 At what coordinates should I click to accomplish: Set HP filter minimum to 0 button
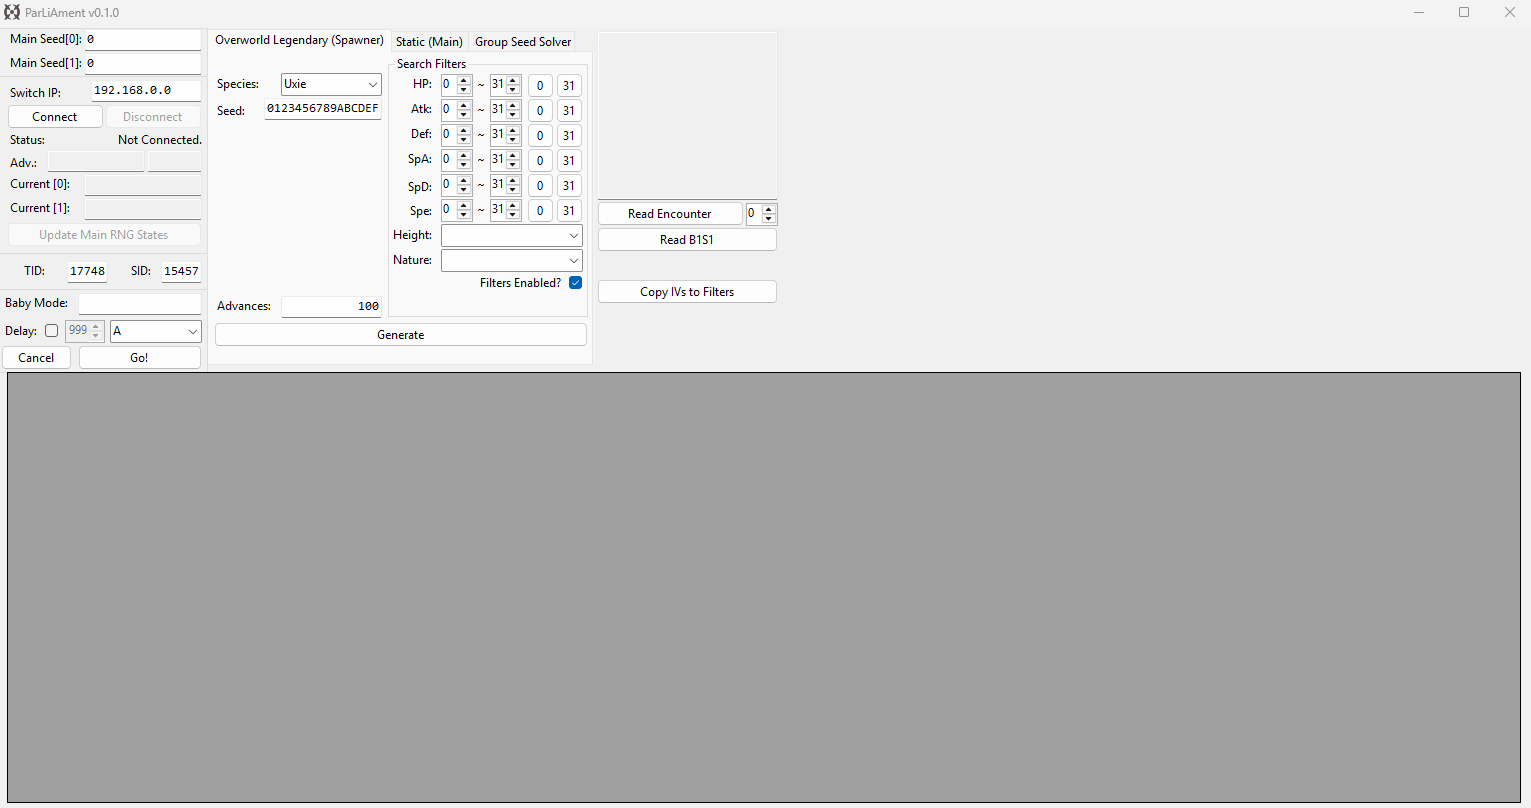540,86
